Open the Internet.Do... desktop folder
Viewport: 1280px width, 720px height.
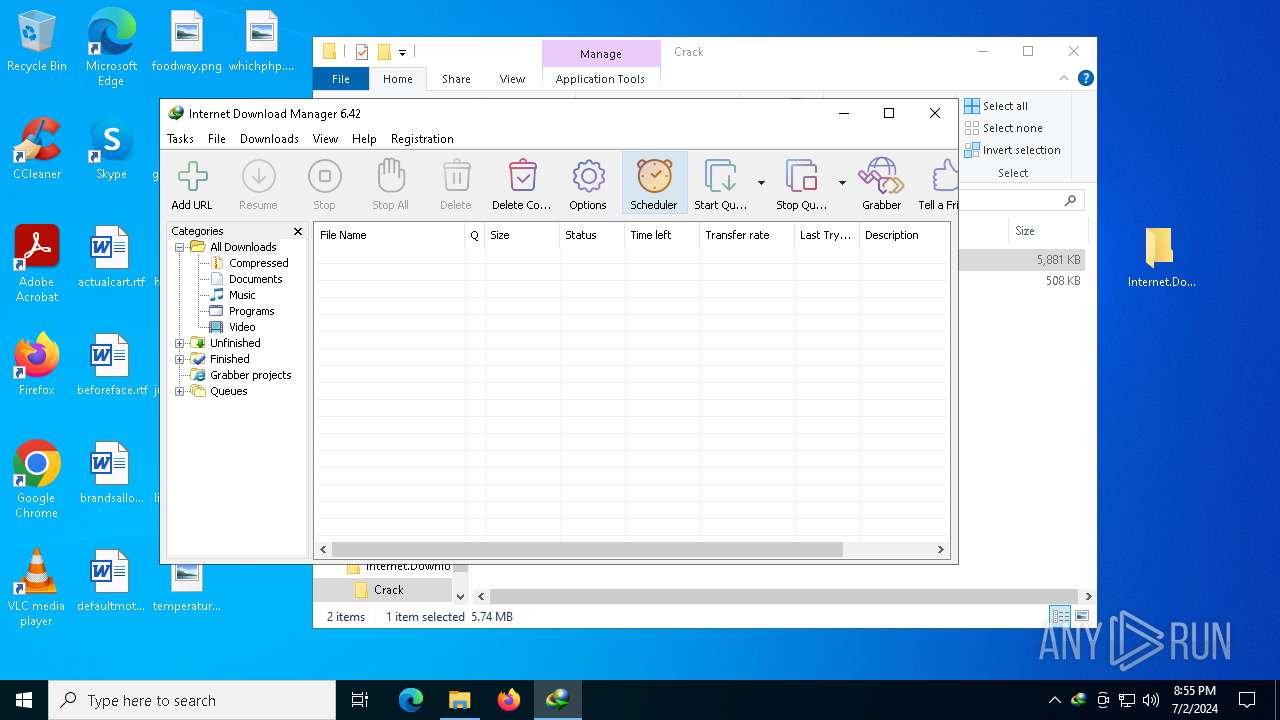click(x=1161, y=258)
